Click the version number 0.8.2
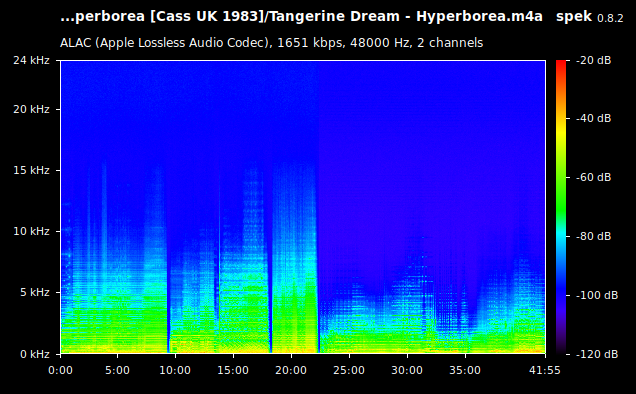This screenshot has height=394, width=636. [610, 18]
